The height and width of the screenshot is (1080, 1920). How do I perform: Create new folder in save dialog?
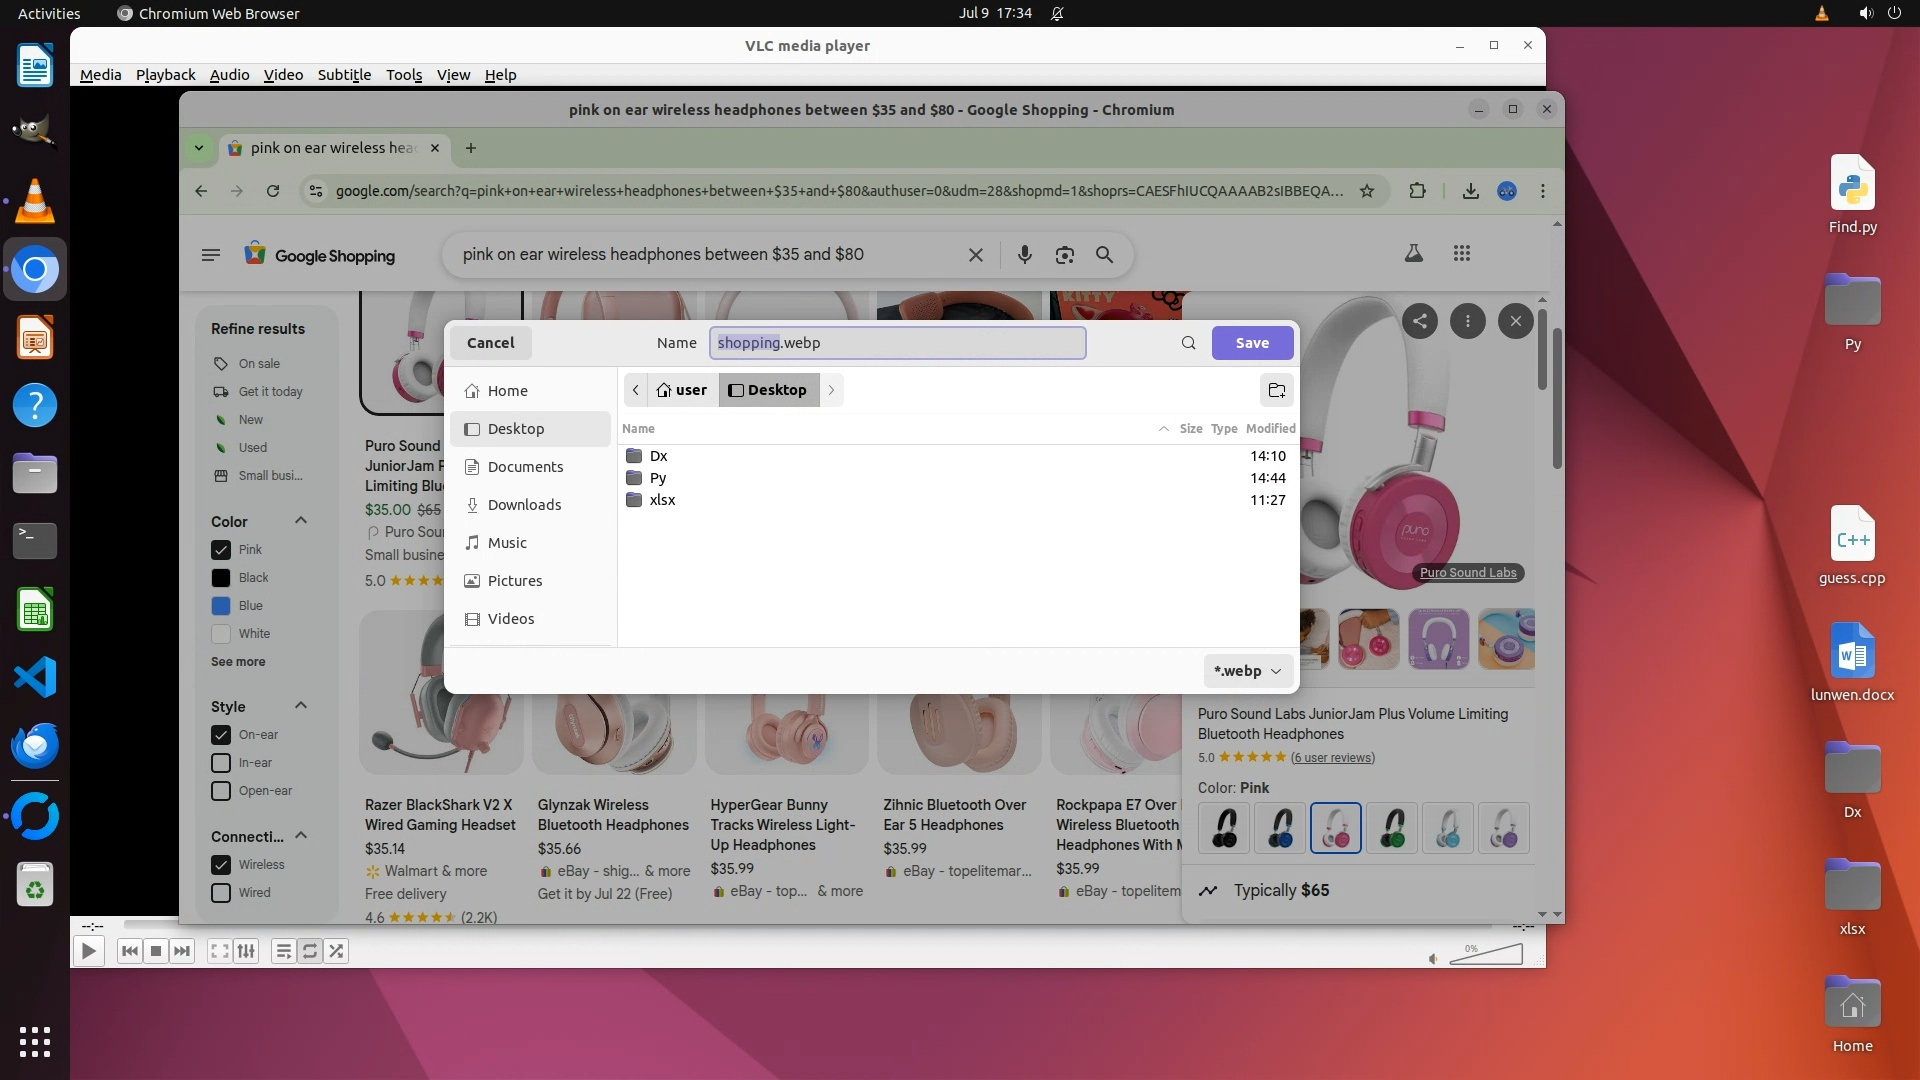tap(1277, 390)
